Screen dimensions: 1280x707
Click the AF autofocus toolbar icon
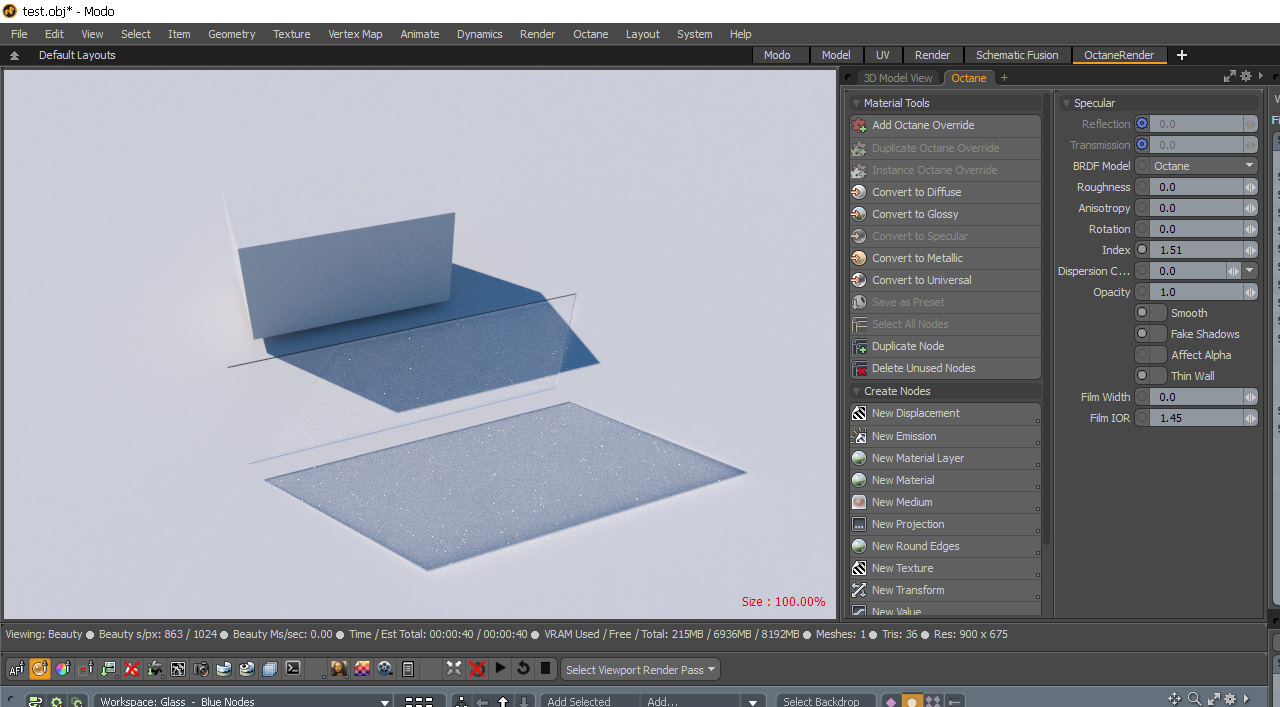click(x=17, y=669)
